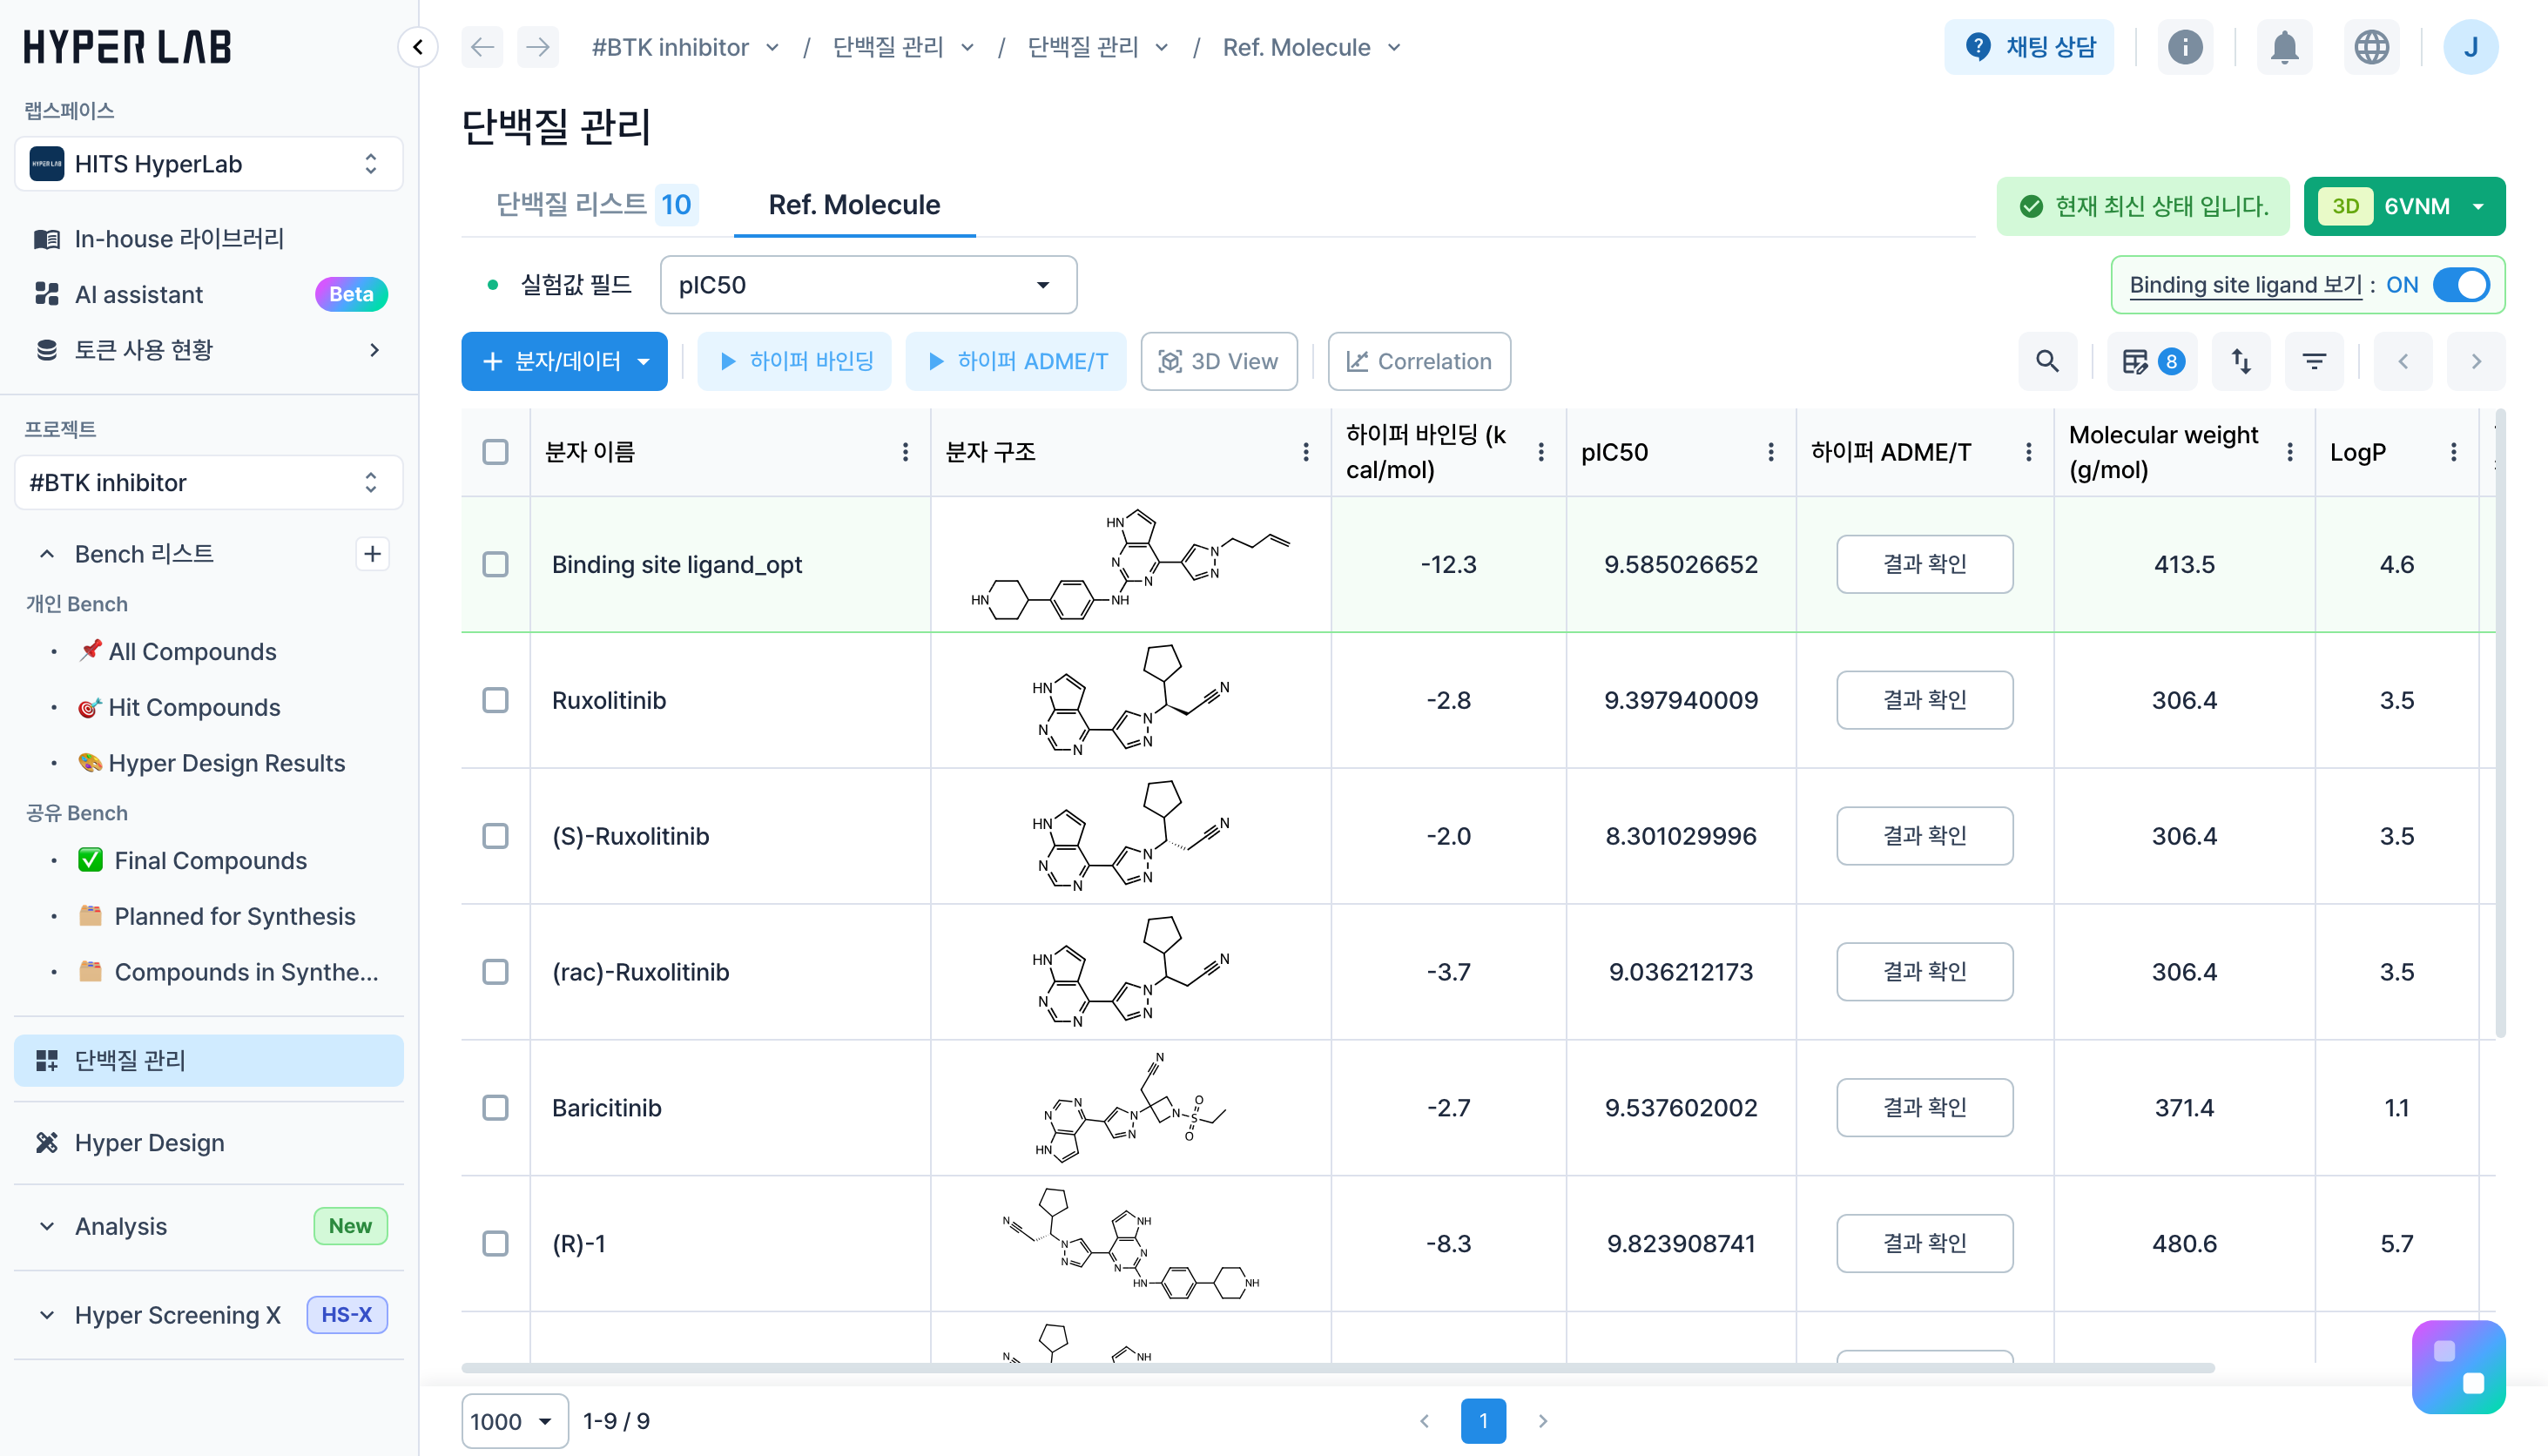The height and width of the screenshot is (1456, 2548).
Task: Click the search magnifier icon in the toolbar
Action: point(2047,361)
